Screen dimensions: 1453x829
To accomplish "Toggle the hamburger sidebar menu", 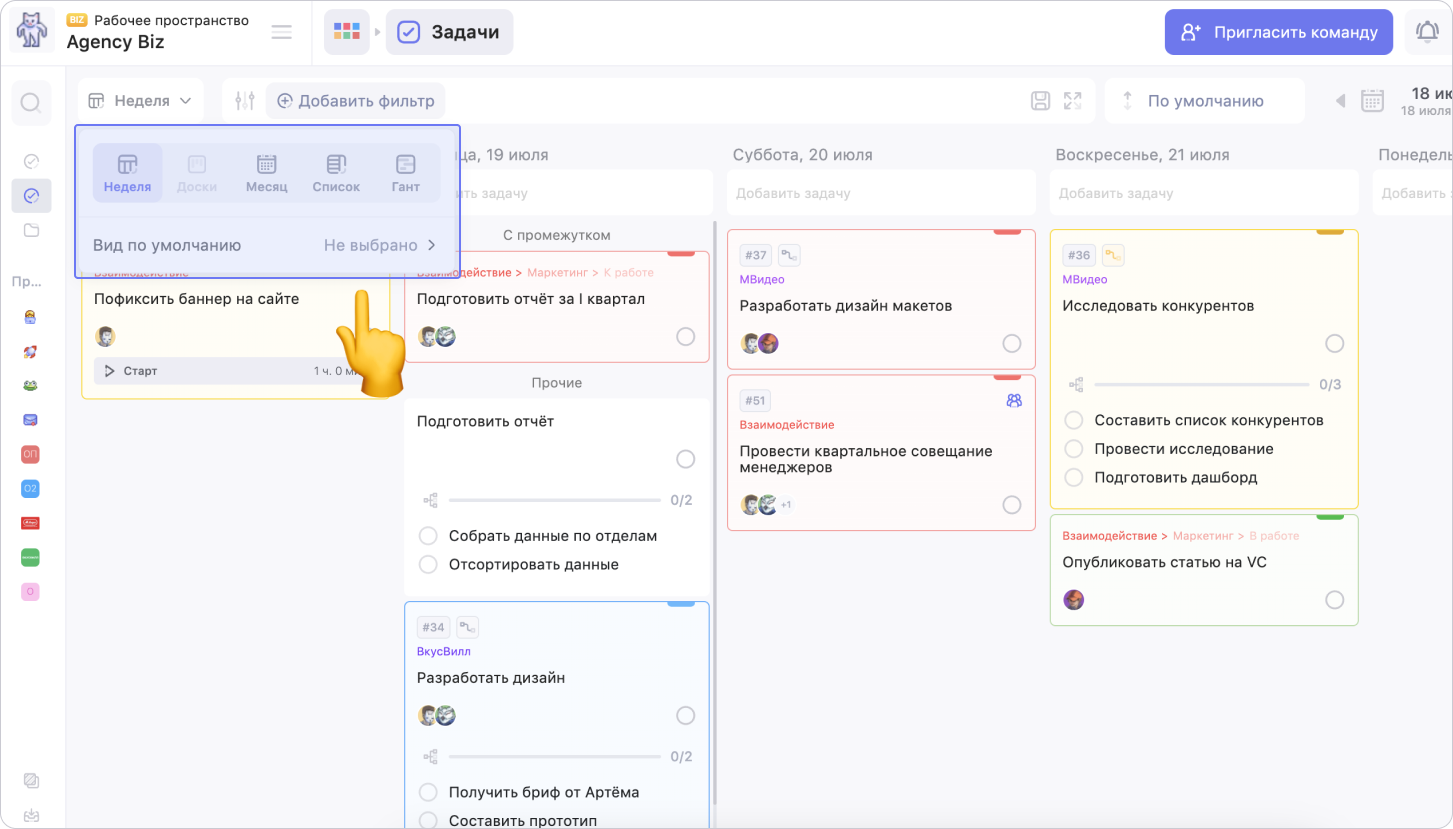I will pos(282,32).
